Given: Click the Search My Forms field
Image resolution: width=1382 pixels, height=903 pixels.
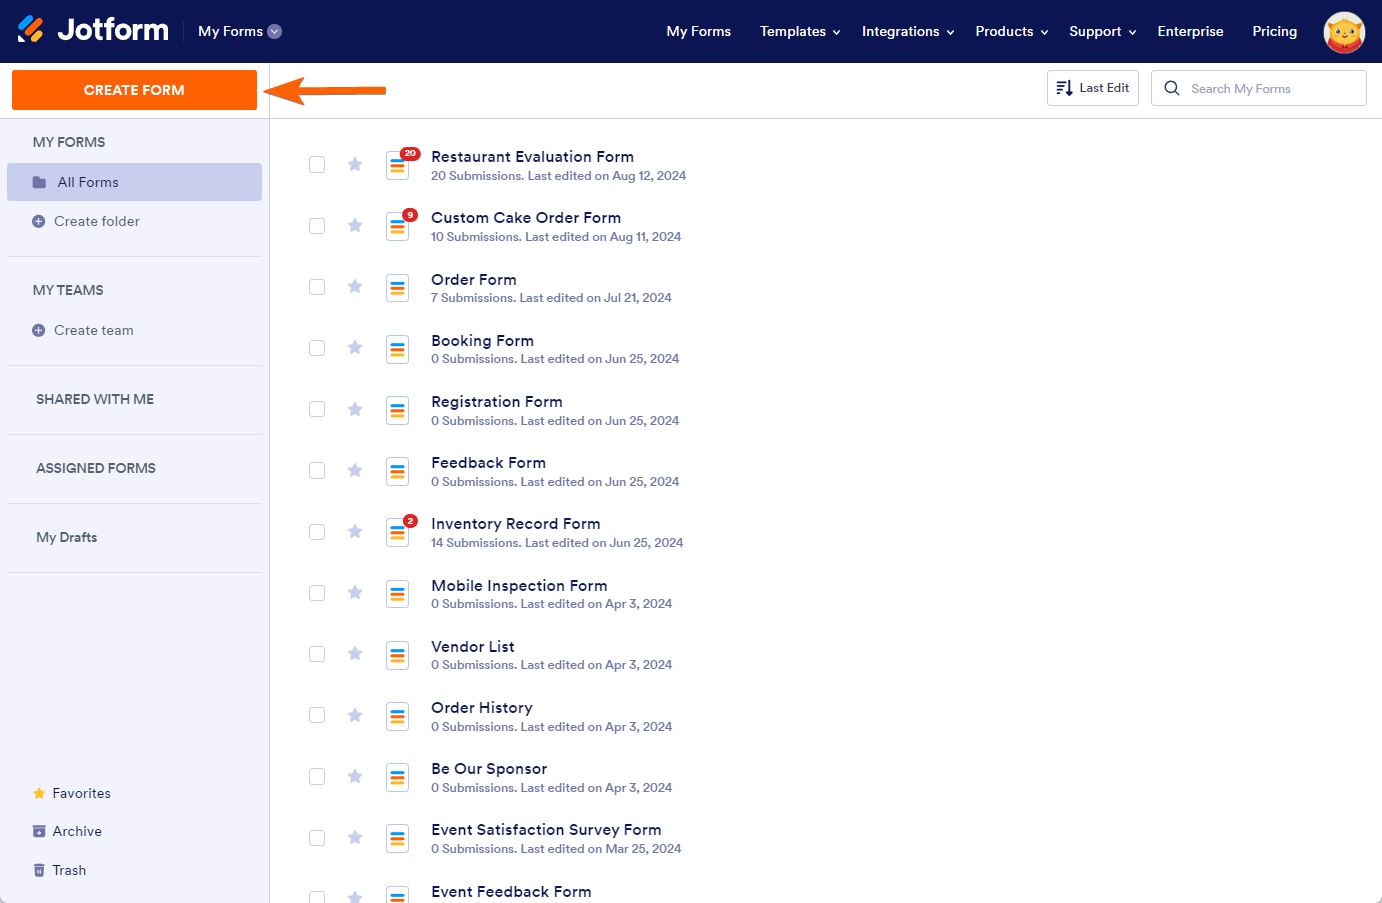Looking at the screenshot, I should click(1259, 88).
